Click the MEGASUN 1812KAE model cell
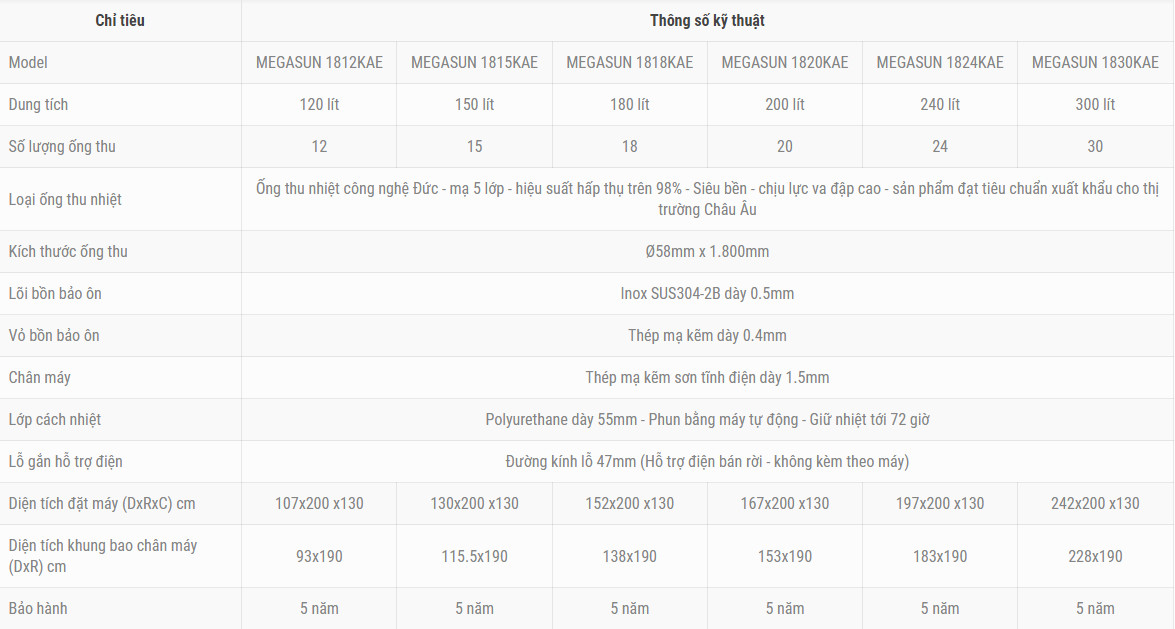Image resolution: width=1175 pixels, height=629 pixels. [319, 62]
